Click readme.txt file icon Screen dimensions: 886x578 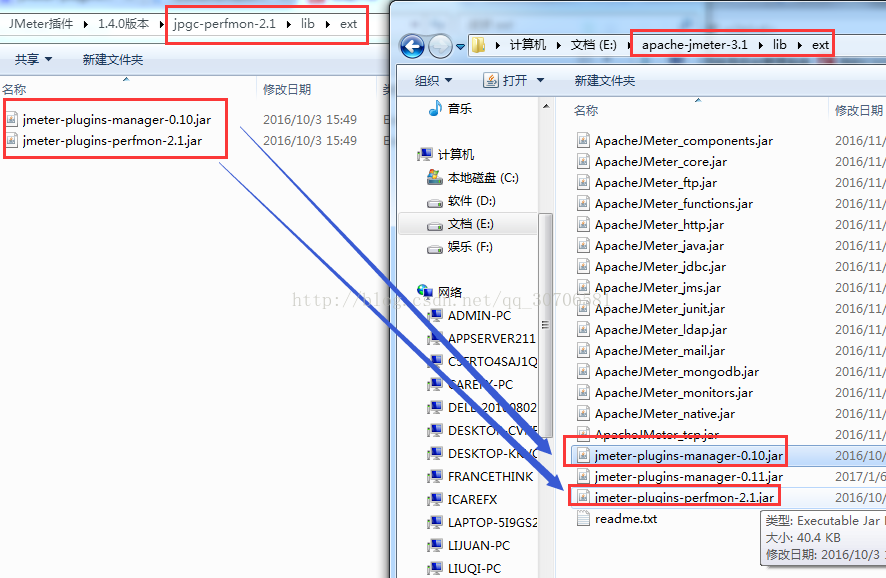[x=583, y=519]
